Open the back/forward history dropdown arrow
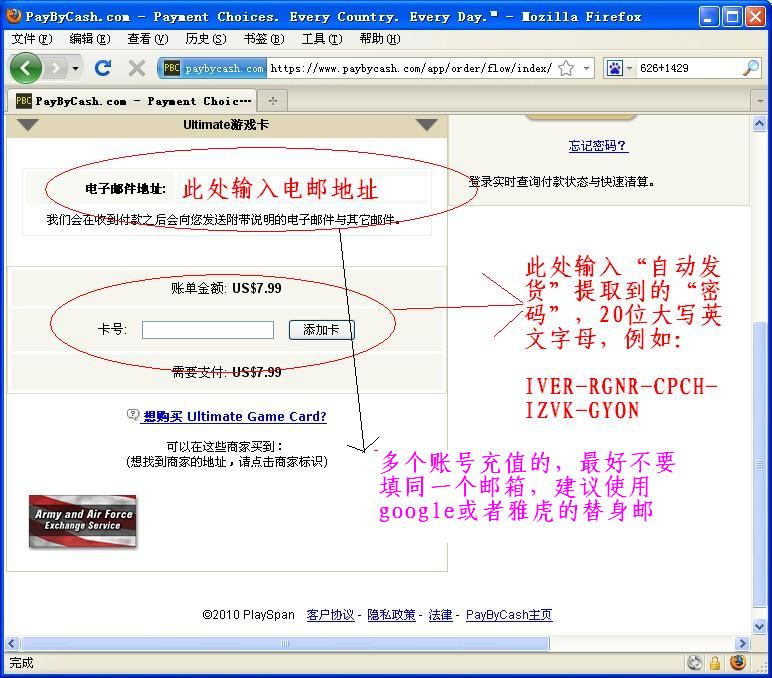The height and width of the screenshot is (678, 772). click(75, 68)
